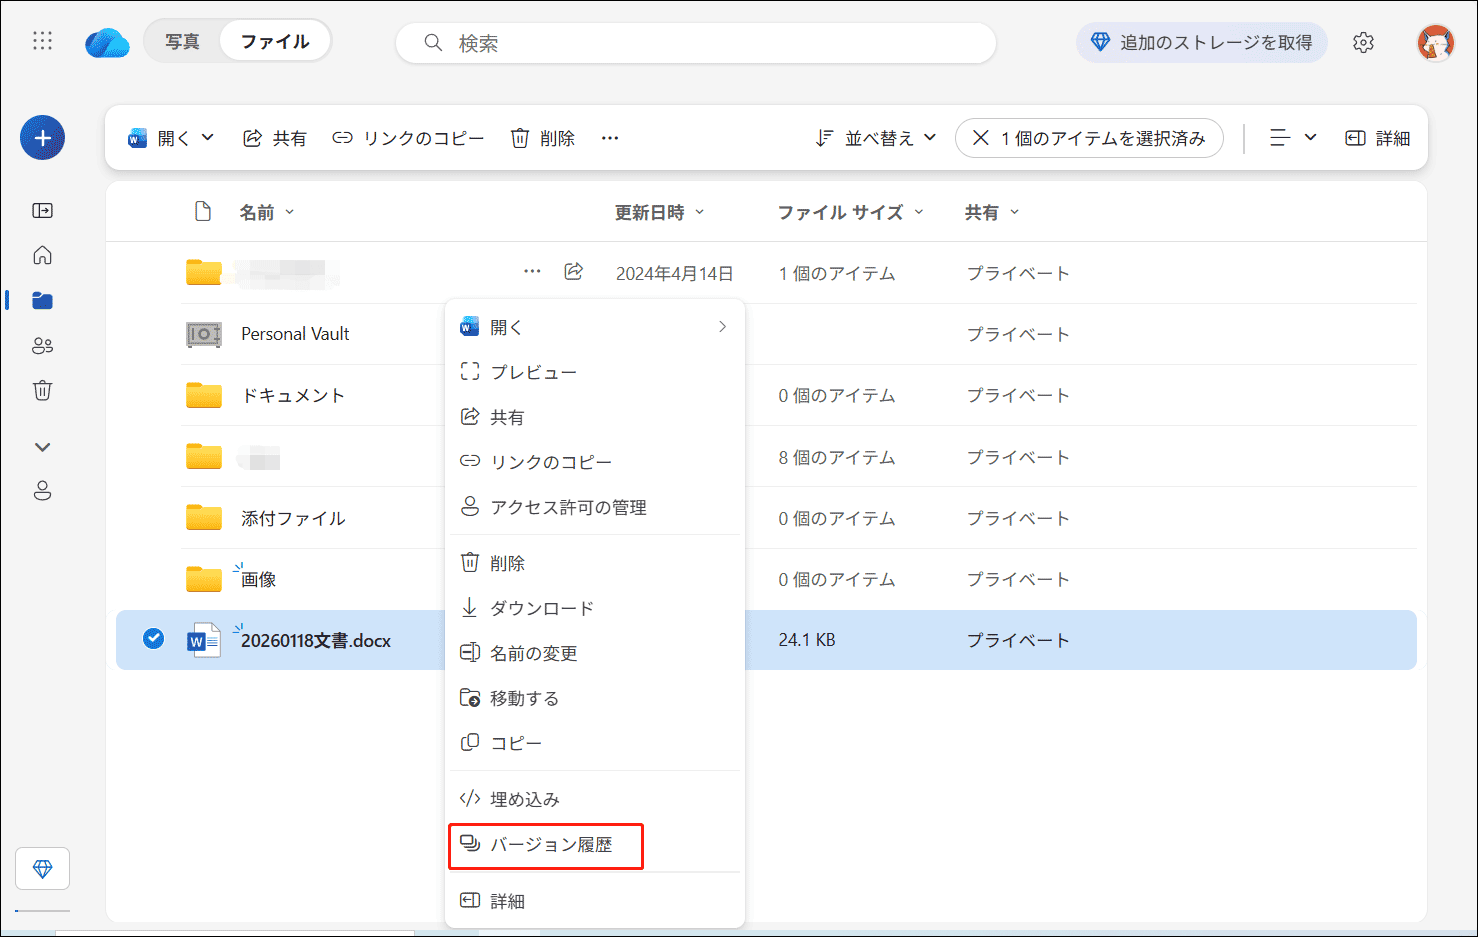1478x937 pixels.
Task: Open the app launcher grid icon
Action: click(42, 42)
